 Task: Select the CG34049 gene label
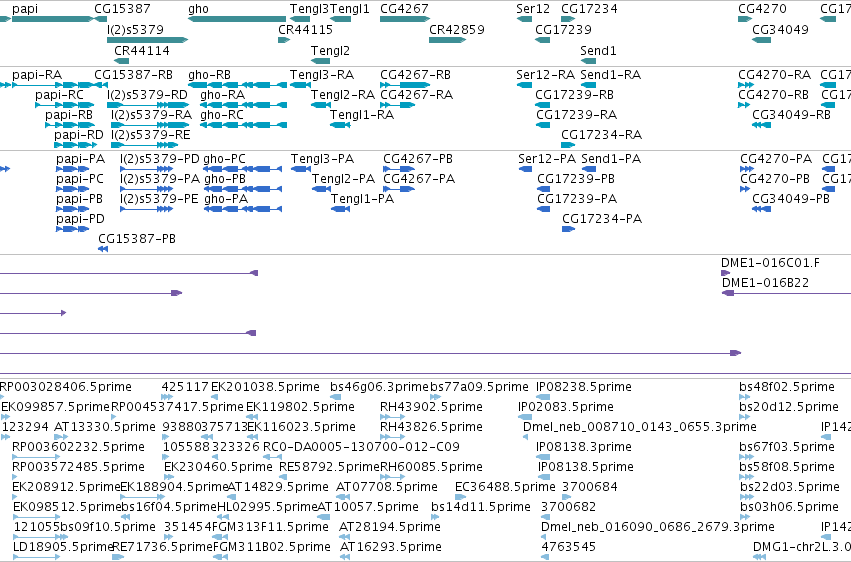tap(780, 29)
